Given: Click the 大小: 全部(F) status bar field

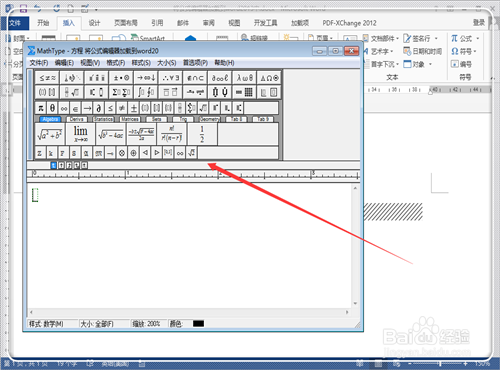Looking at the screenshot, I should click(x=104, y=324).
